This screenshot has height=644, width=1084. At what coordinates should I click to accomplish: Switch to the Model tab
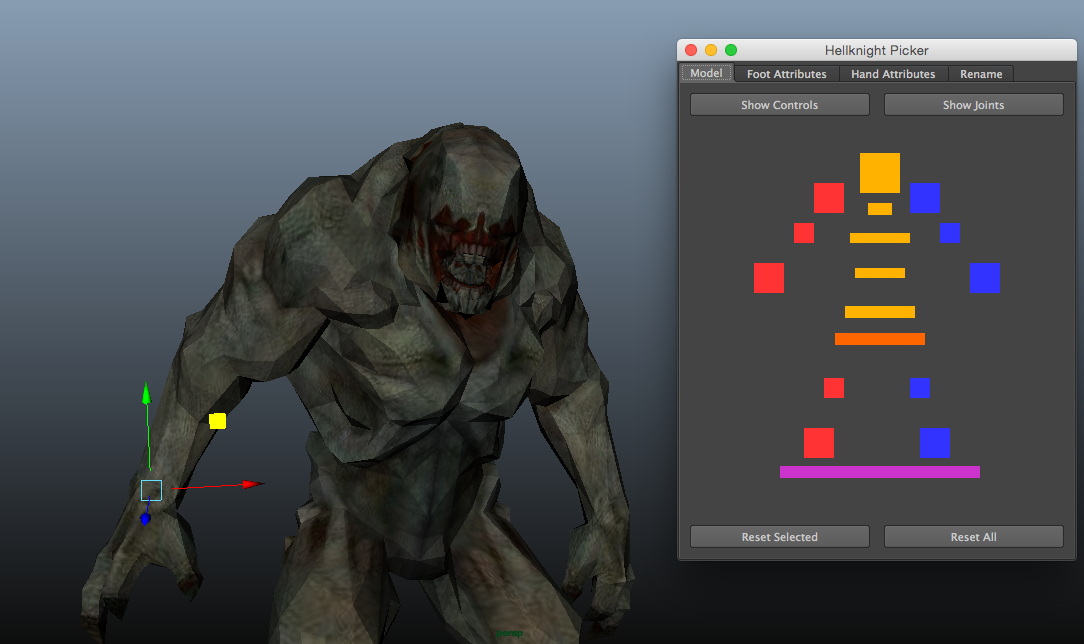click(x=706, y=73)
